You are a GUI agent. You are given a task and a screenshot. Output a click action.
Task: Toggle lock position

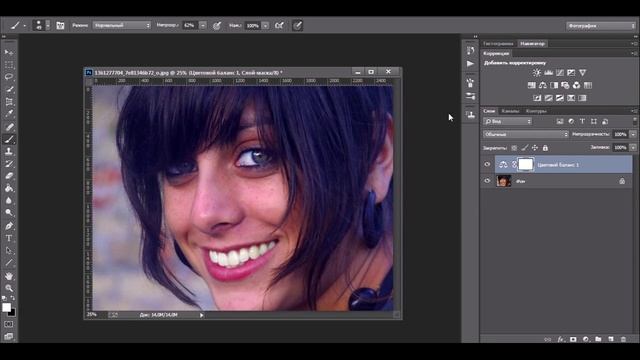(x=535, y=148)
